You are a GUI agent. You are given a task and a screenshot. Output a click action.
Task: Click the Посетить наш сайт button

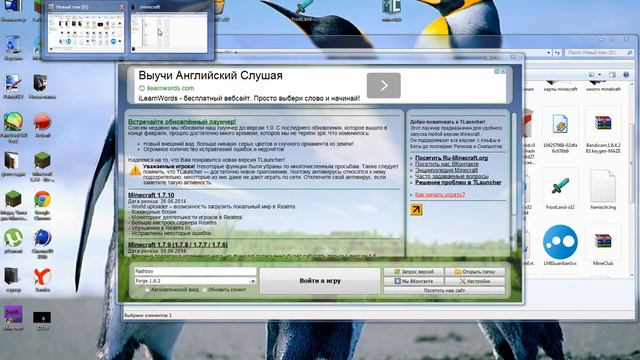point(444,290)
